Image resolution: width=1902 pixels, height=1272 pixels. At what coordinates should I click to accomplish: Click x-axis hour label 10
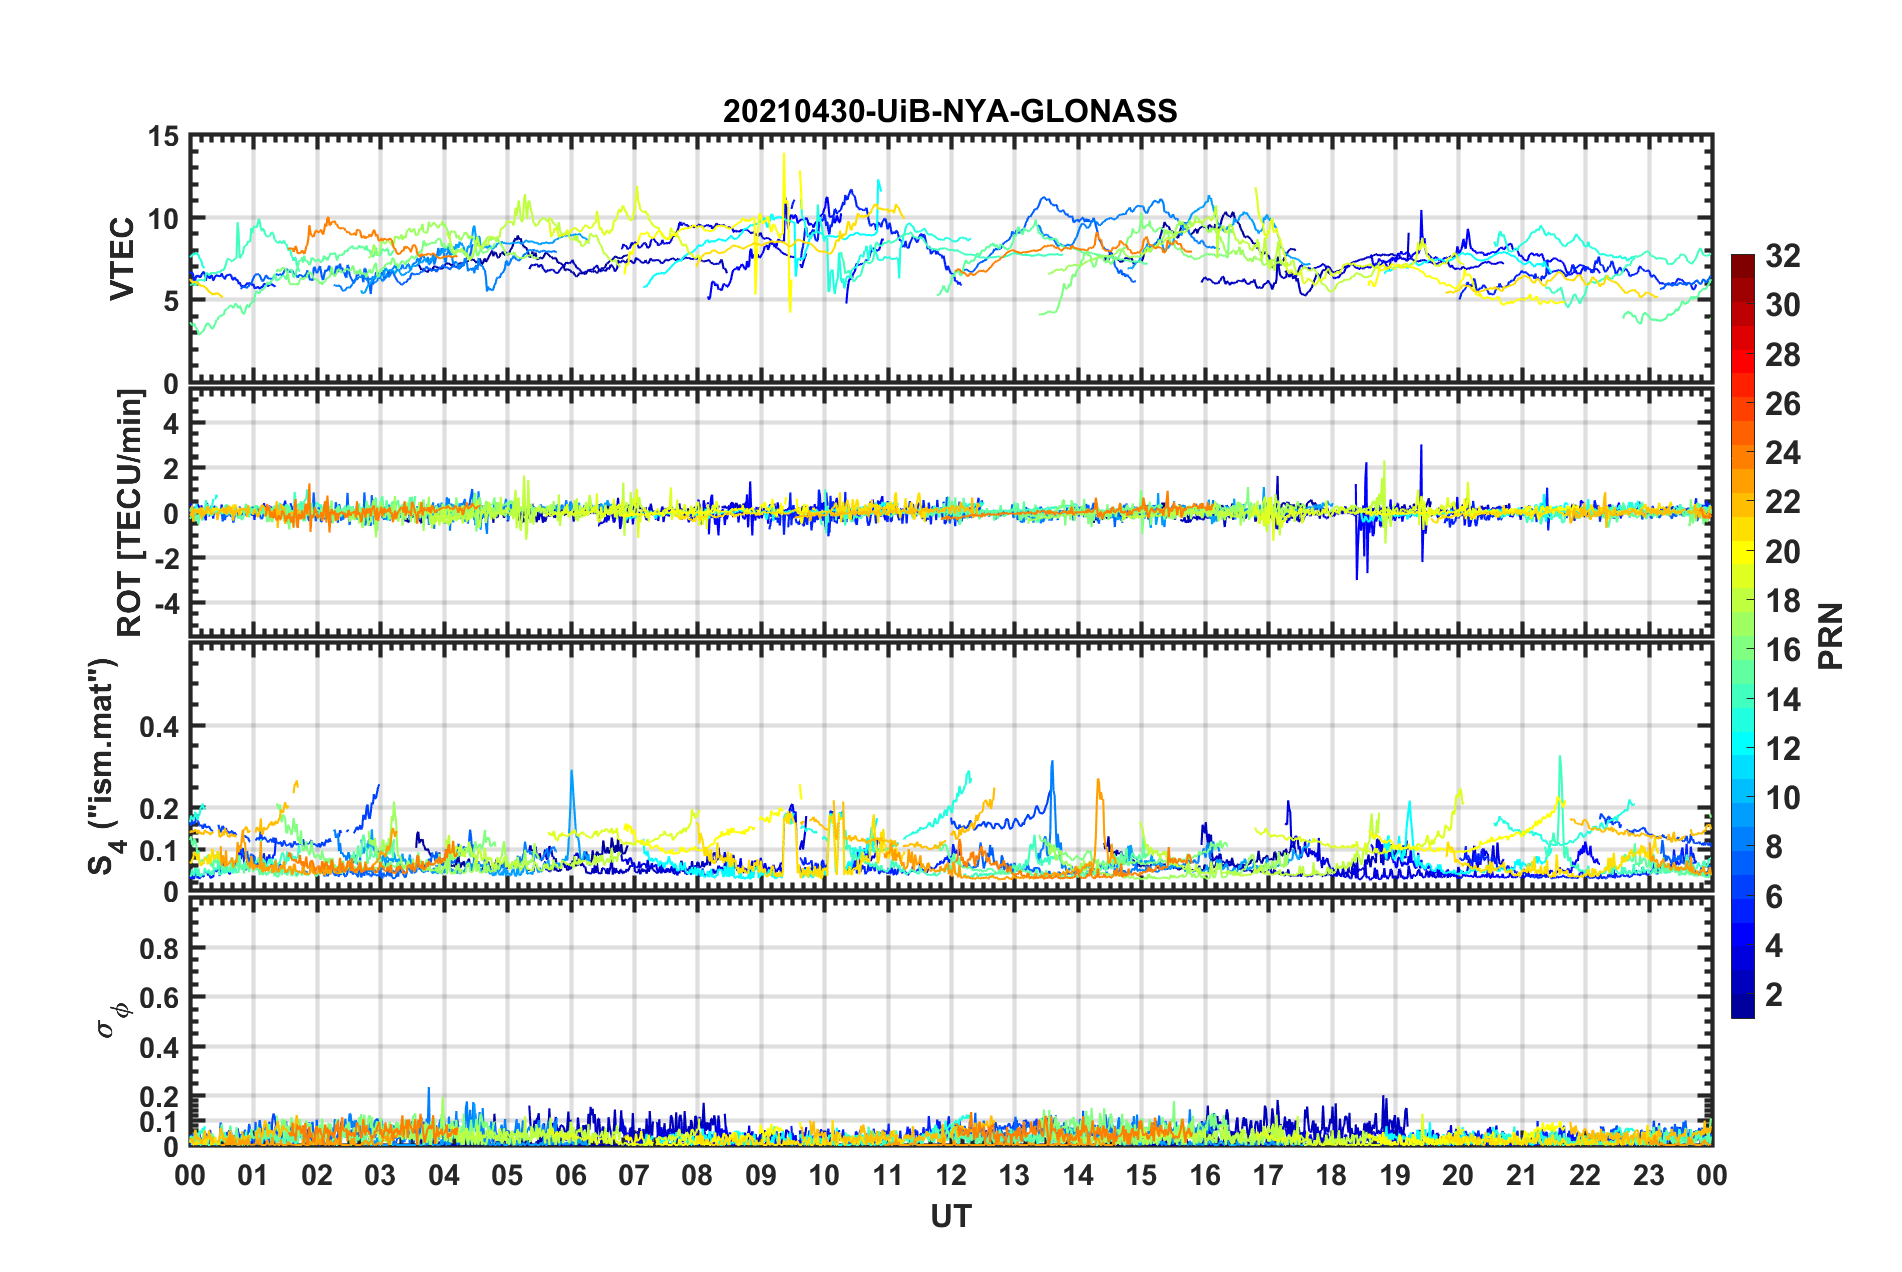click(x=824, y=1175)
